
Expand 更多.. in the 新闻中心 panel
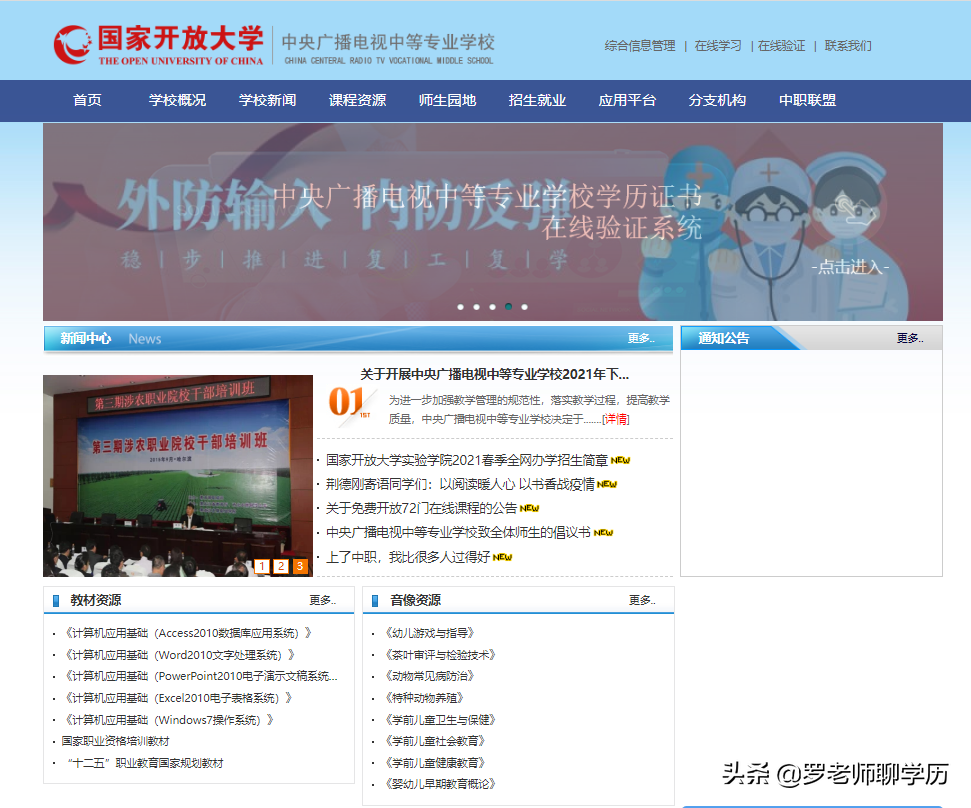pos(642,340)
